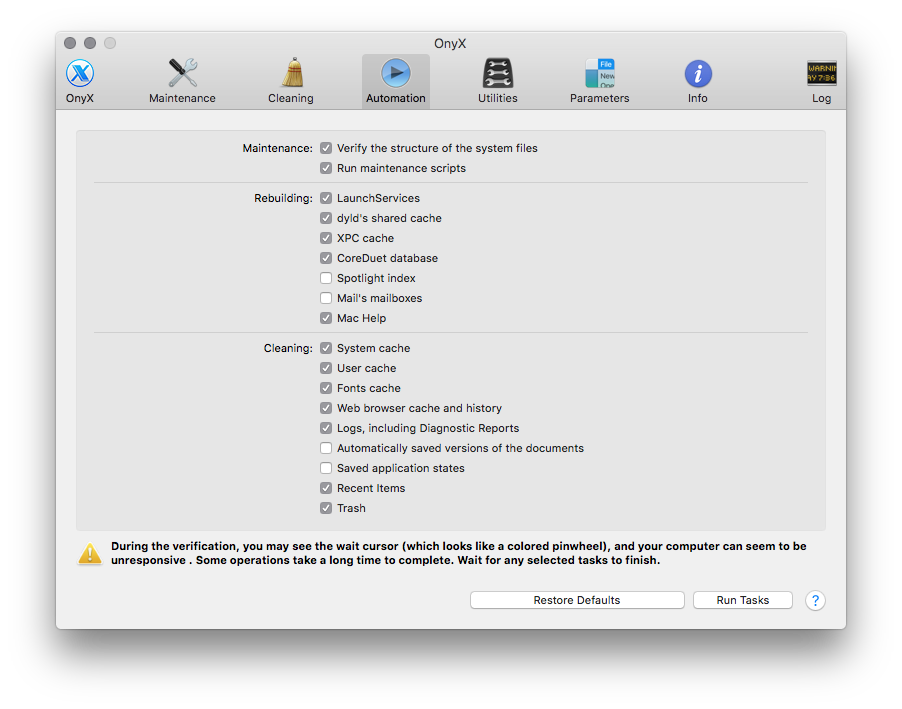Click the OnyX window title text

(450, 44)
